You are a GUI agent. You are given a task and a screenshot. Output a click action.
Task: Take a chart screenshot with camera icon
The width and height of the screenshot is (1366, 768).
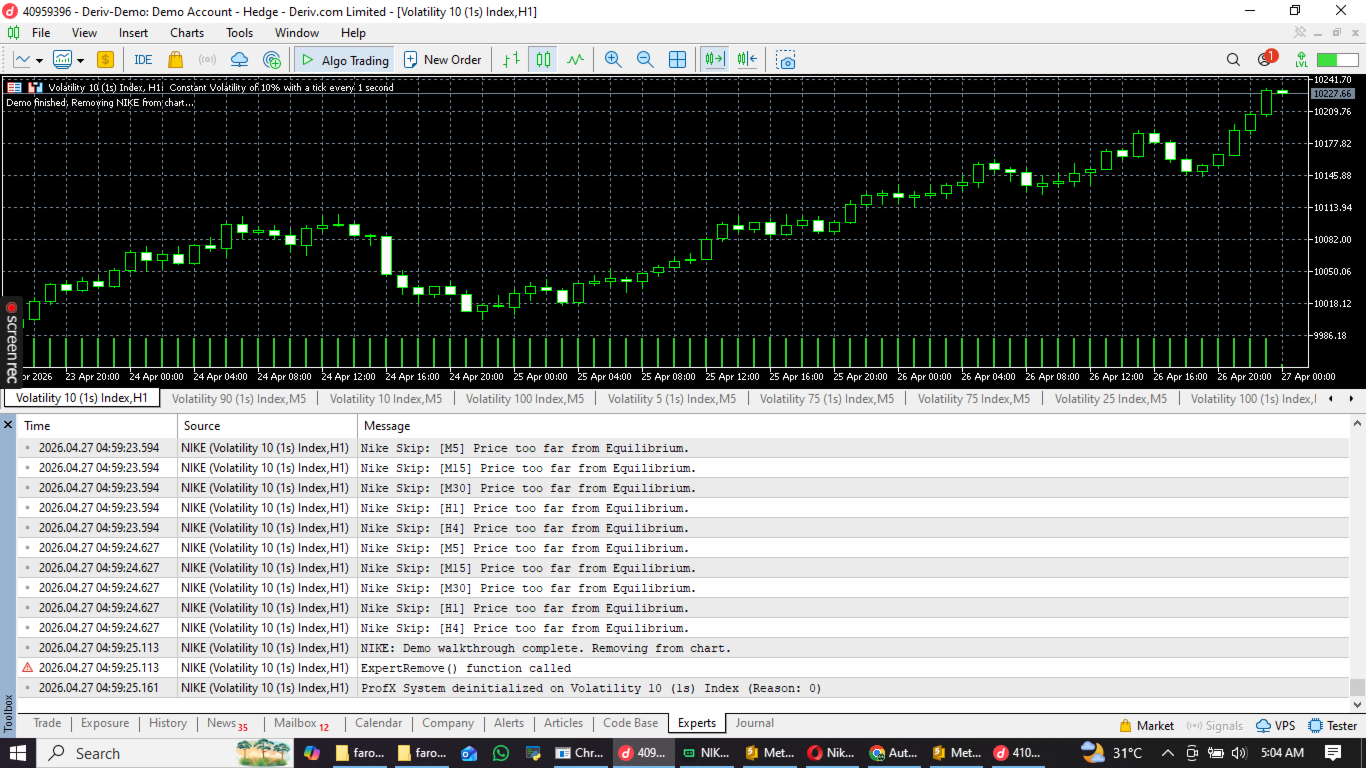point(786,60)
